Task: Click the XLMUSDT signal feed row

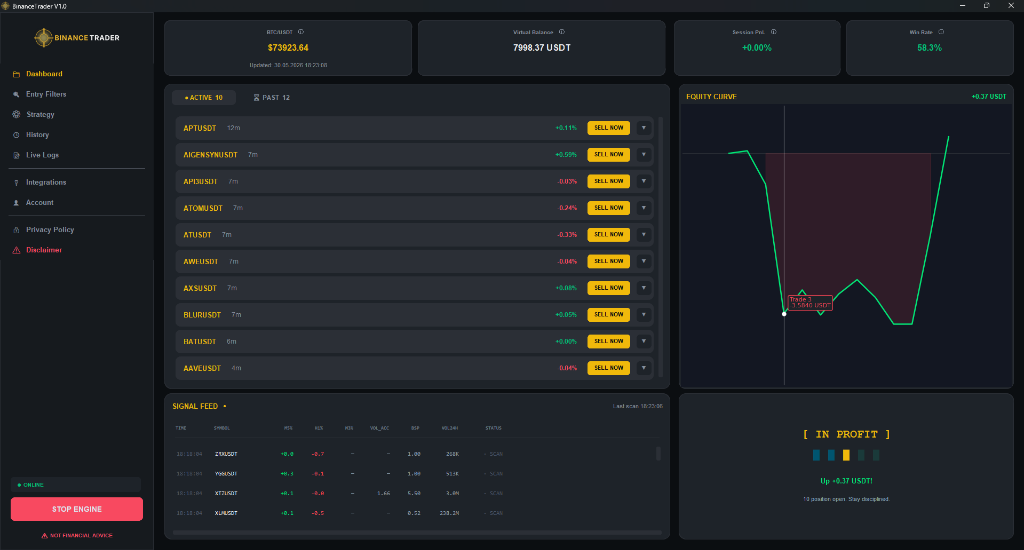Action: coord(415,513)
